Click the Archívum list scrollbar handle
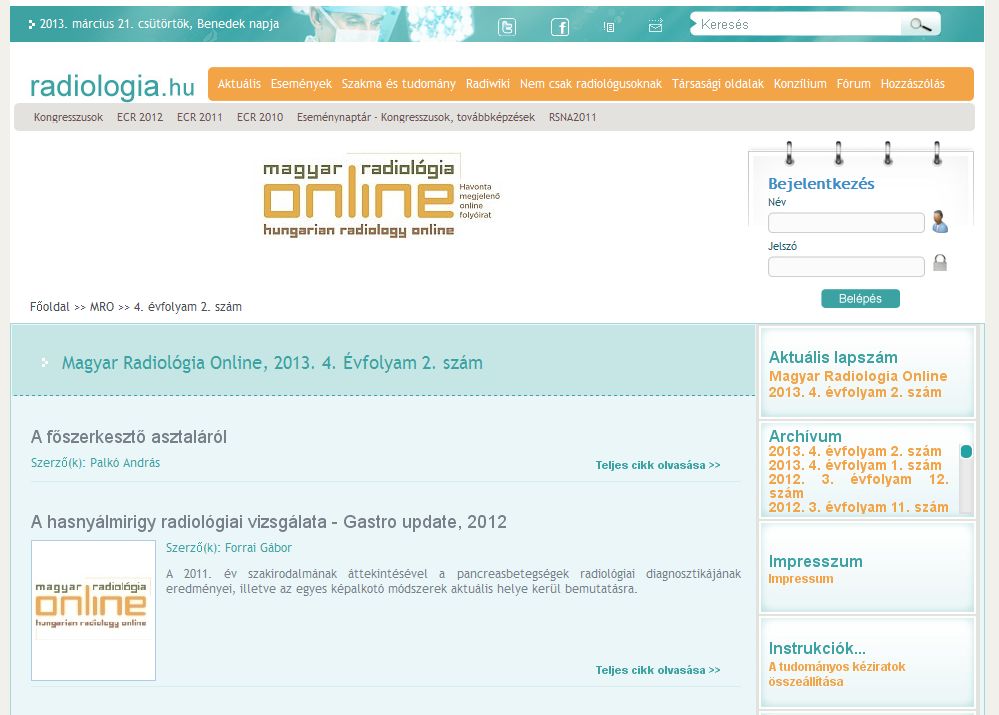 point(966,451)
